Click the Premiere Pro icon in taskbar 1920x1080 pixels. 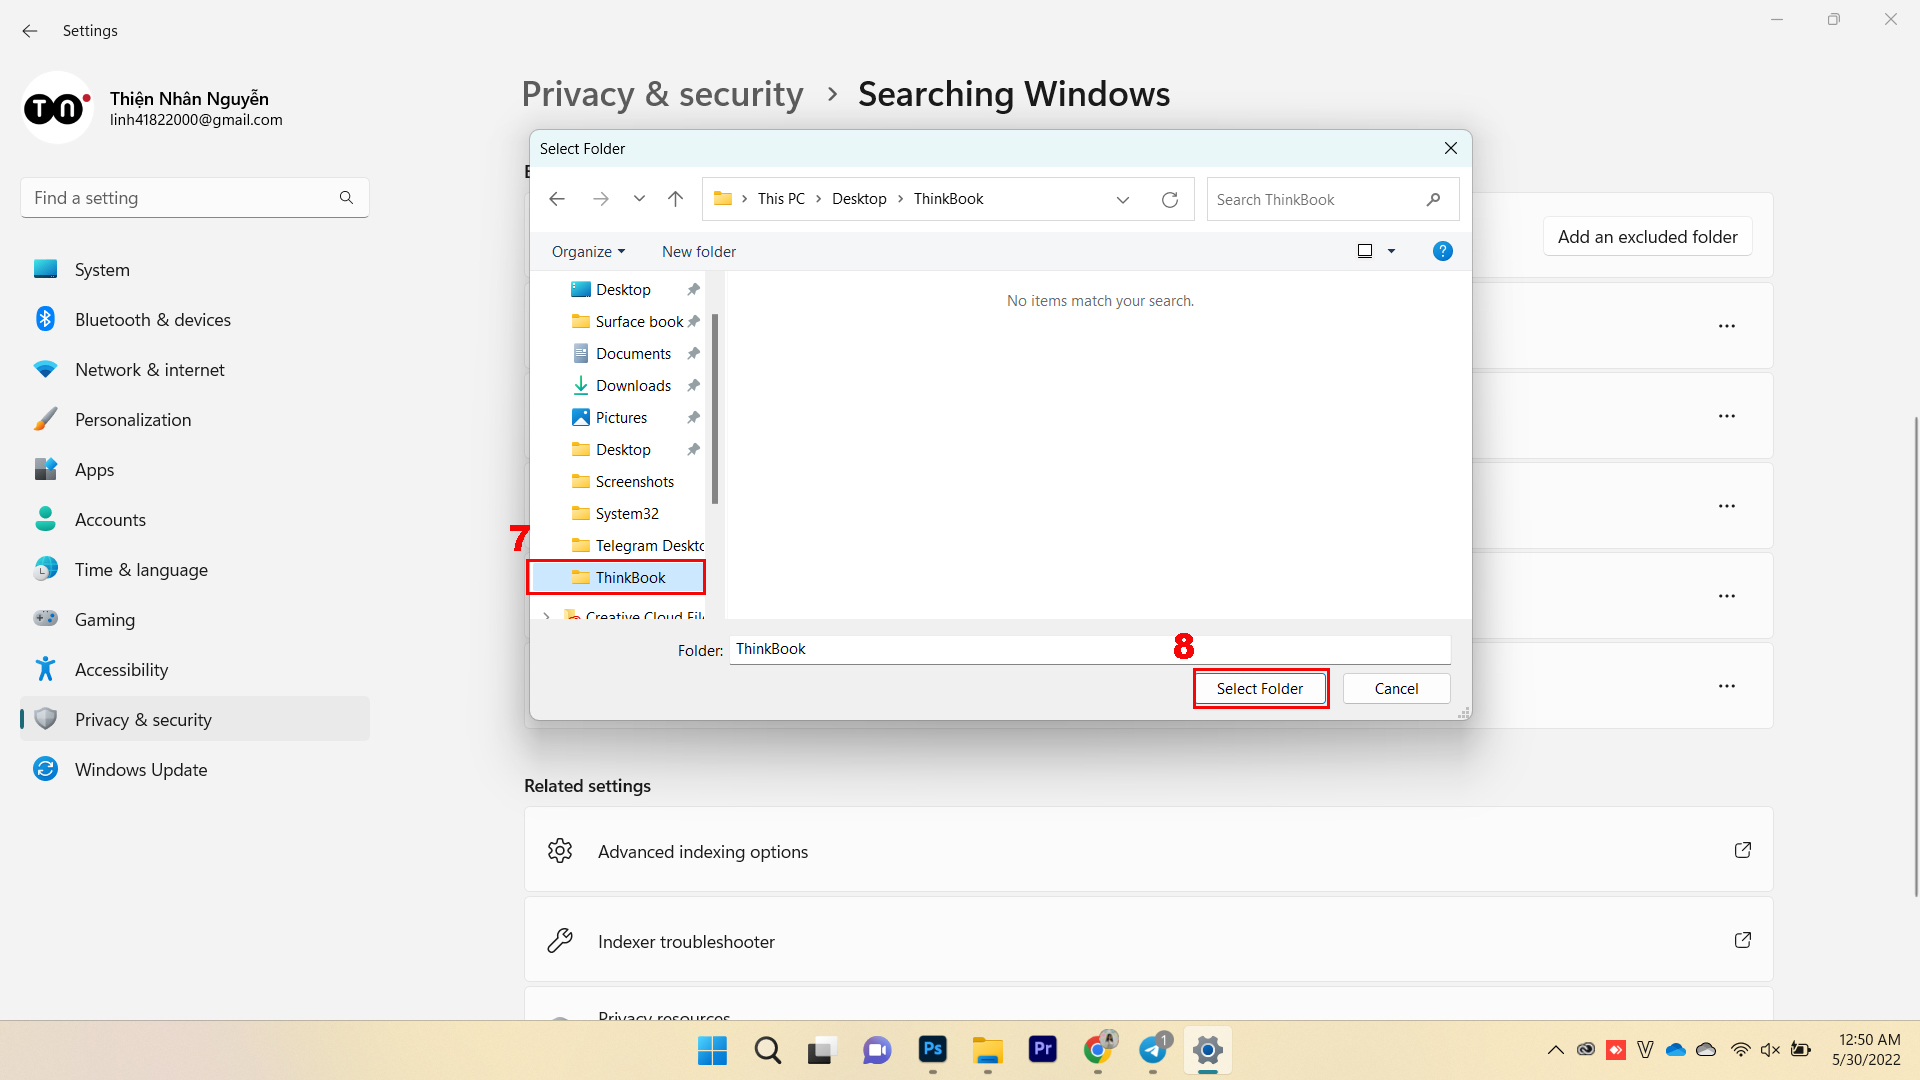click(x=1044, y=1050)
